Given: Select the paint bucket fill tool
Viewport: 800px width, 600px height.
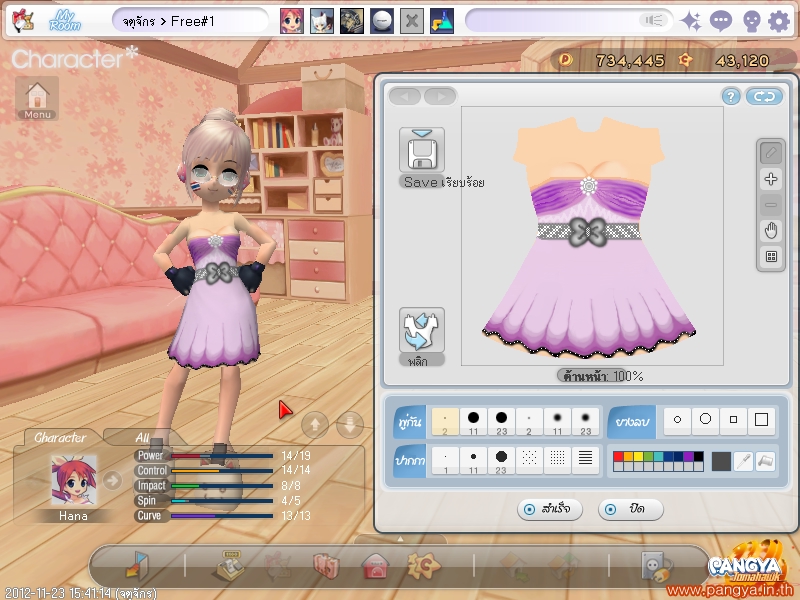Looking at the screenshot, I should [765, 461].
